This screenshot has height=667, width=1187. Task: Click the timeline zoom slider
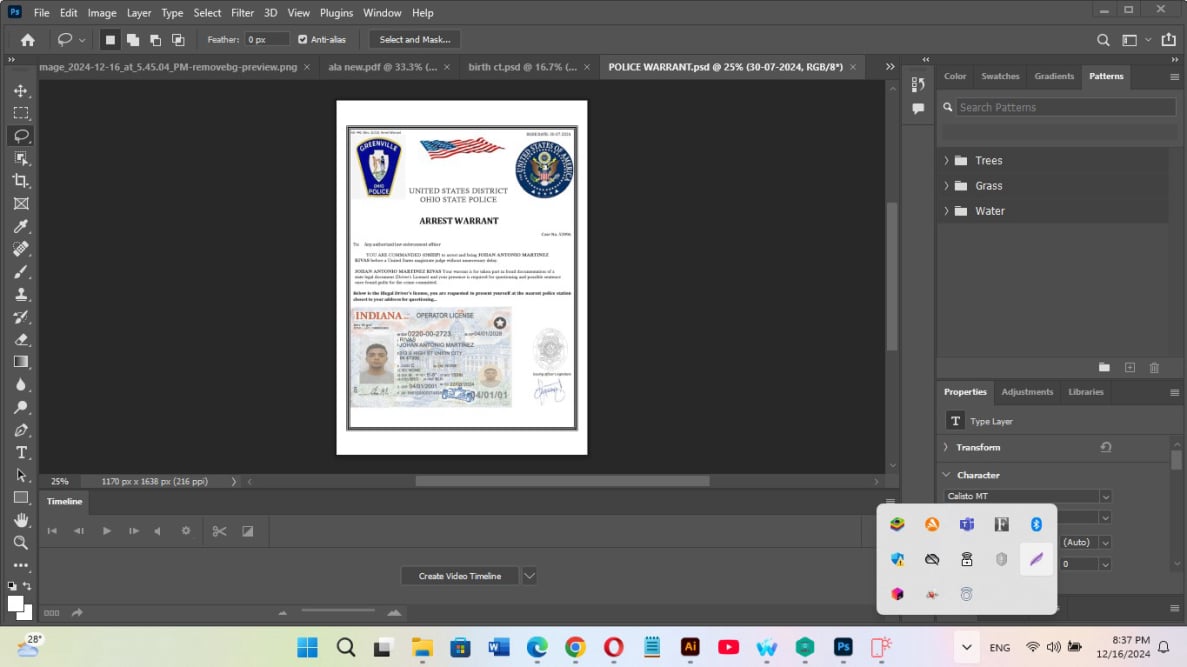[338, 611]
